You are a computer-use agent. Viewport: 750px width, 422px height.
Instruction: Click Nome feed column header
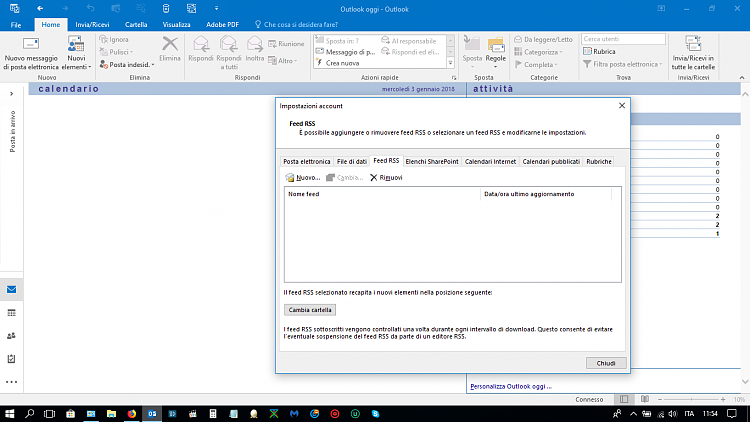[x=382, y=194]
